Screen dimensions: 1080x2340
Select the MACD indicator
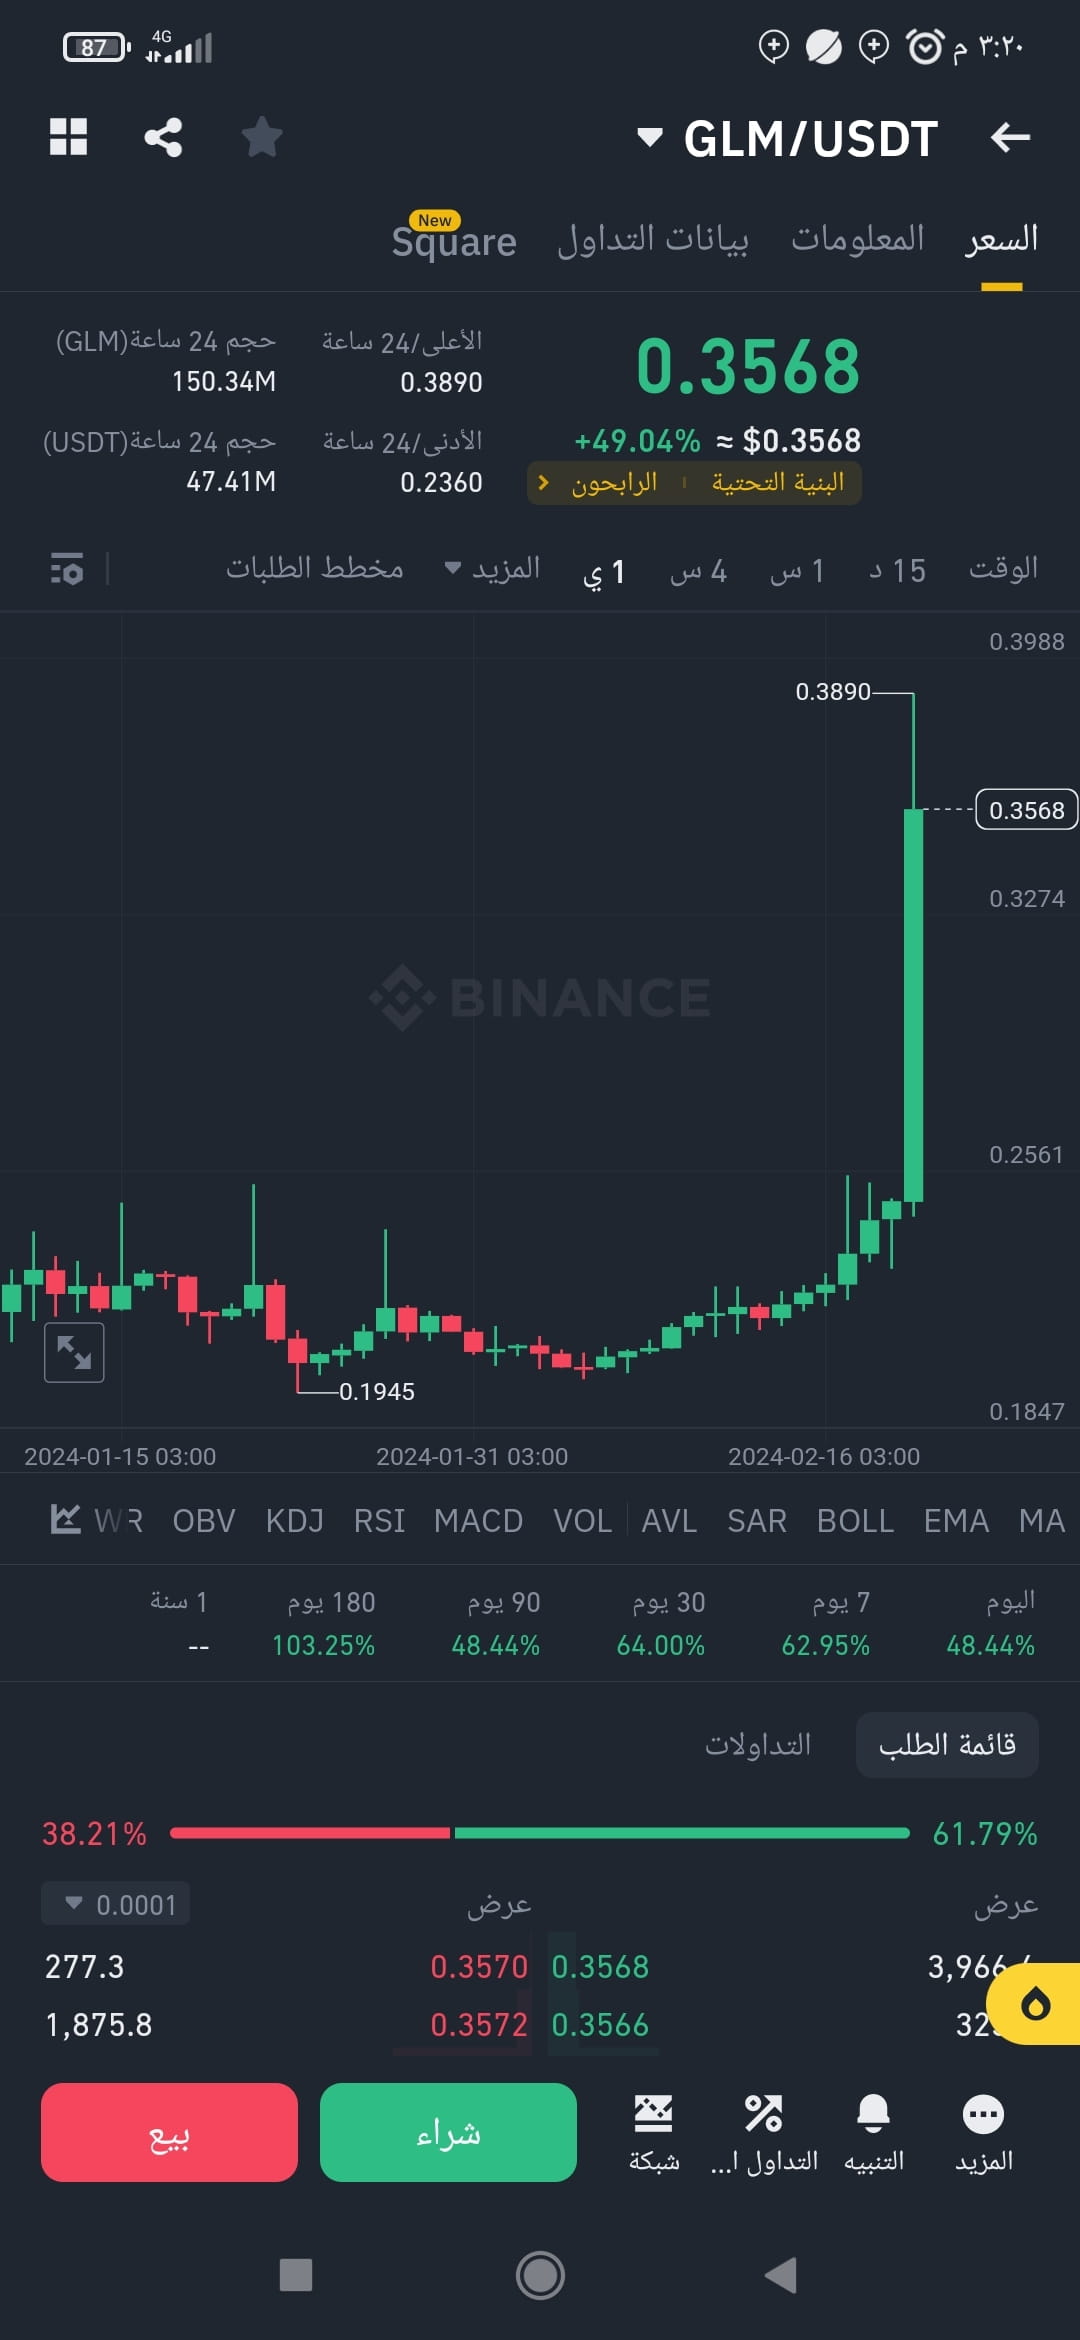(x=478, y=1520)
